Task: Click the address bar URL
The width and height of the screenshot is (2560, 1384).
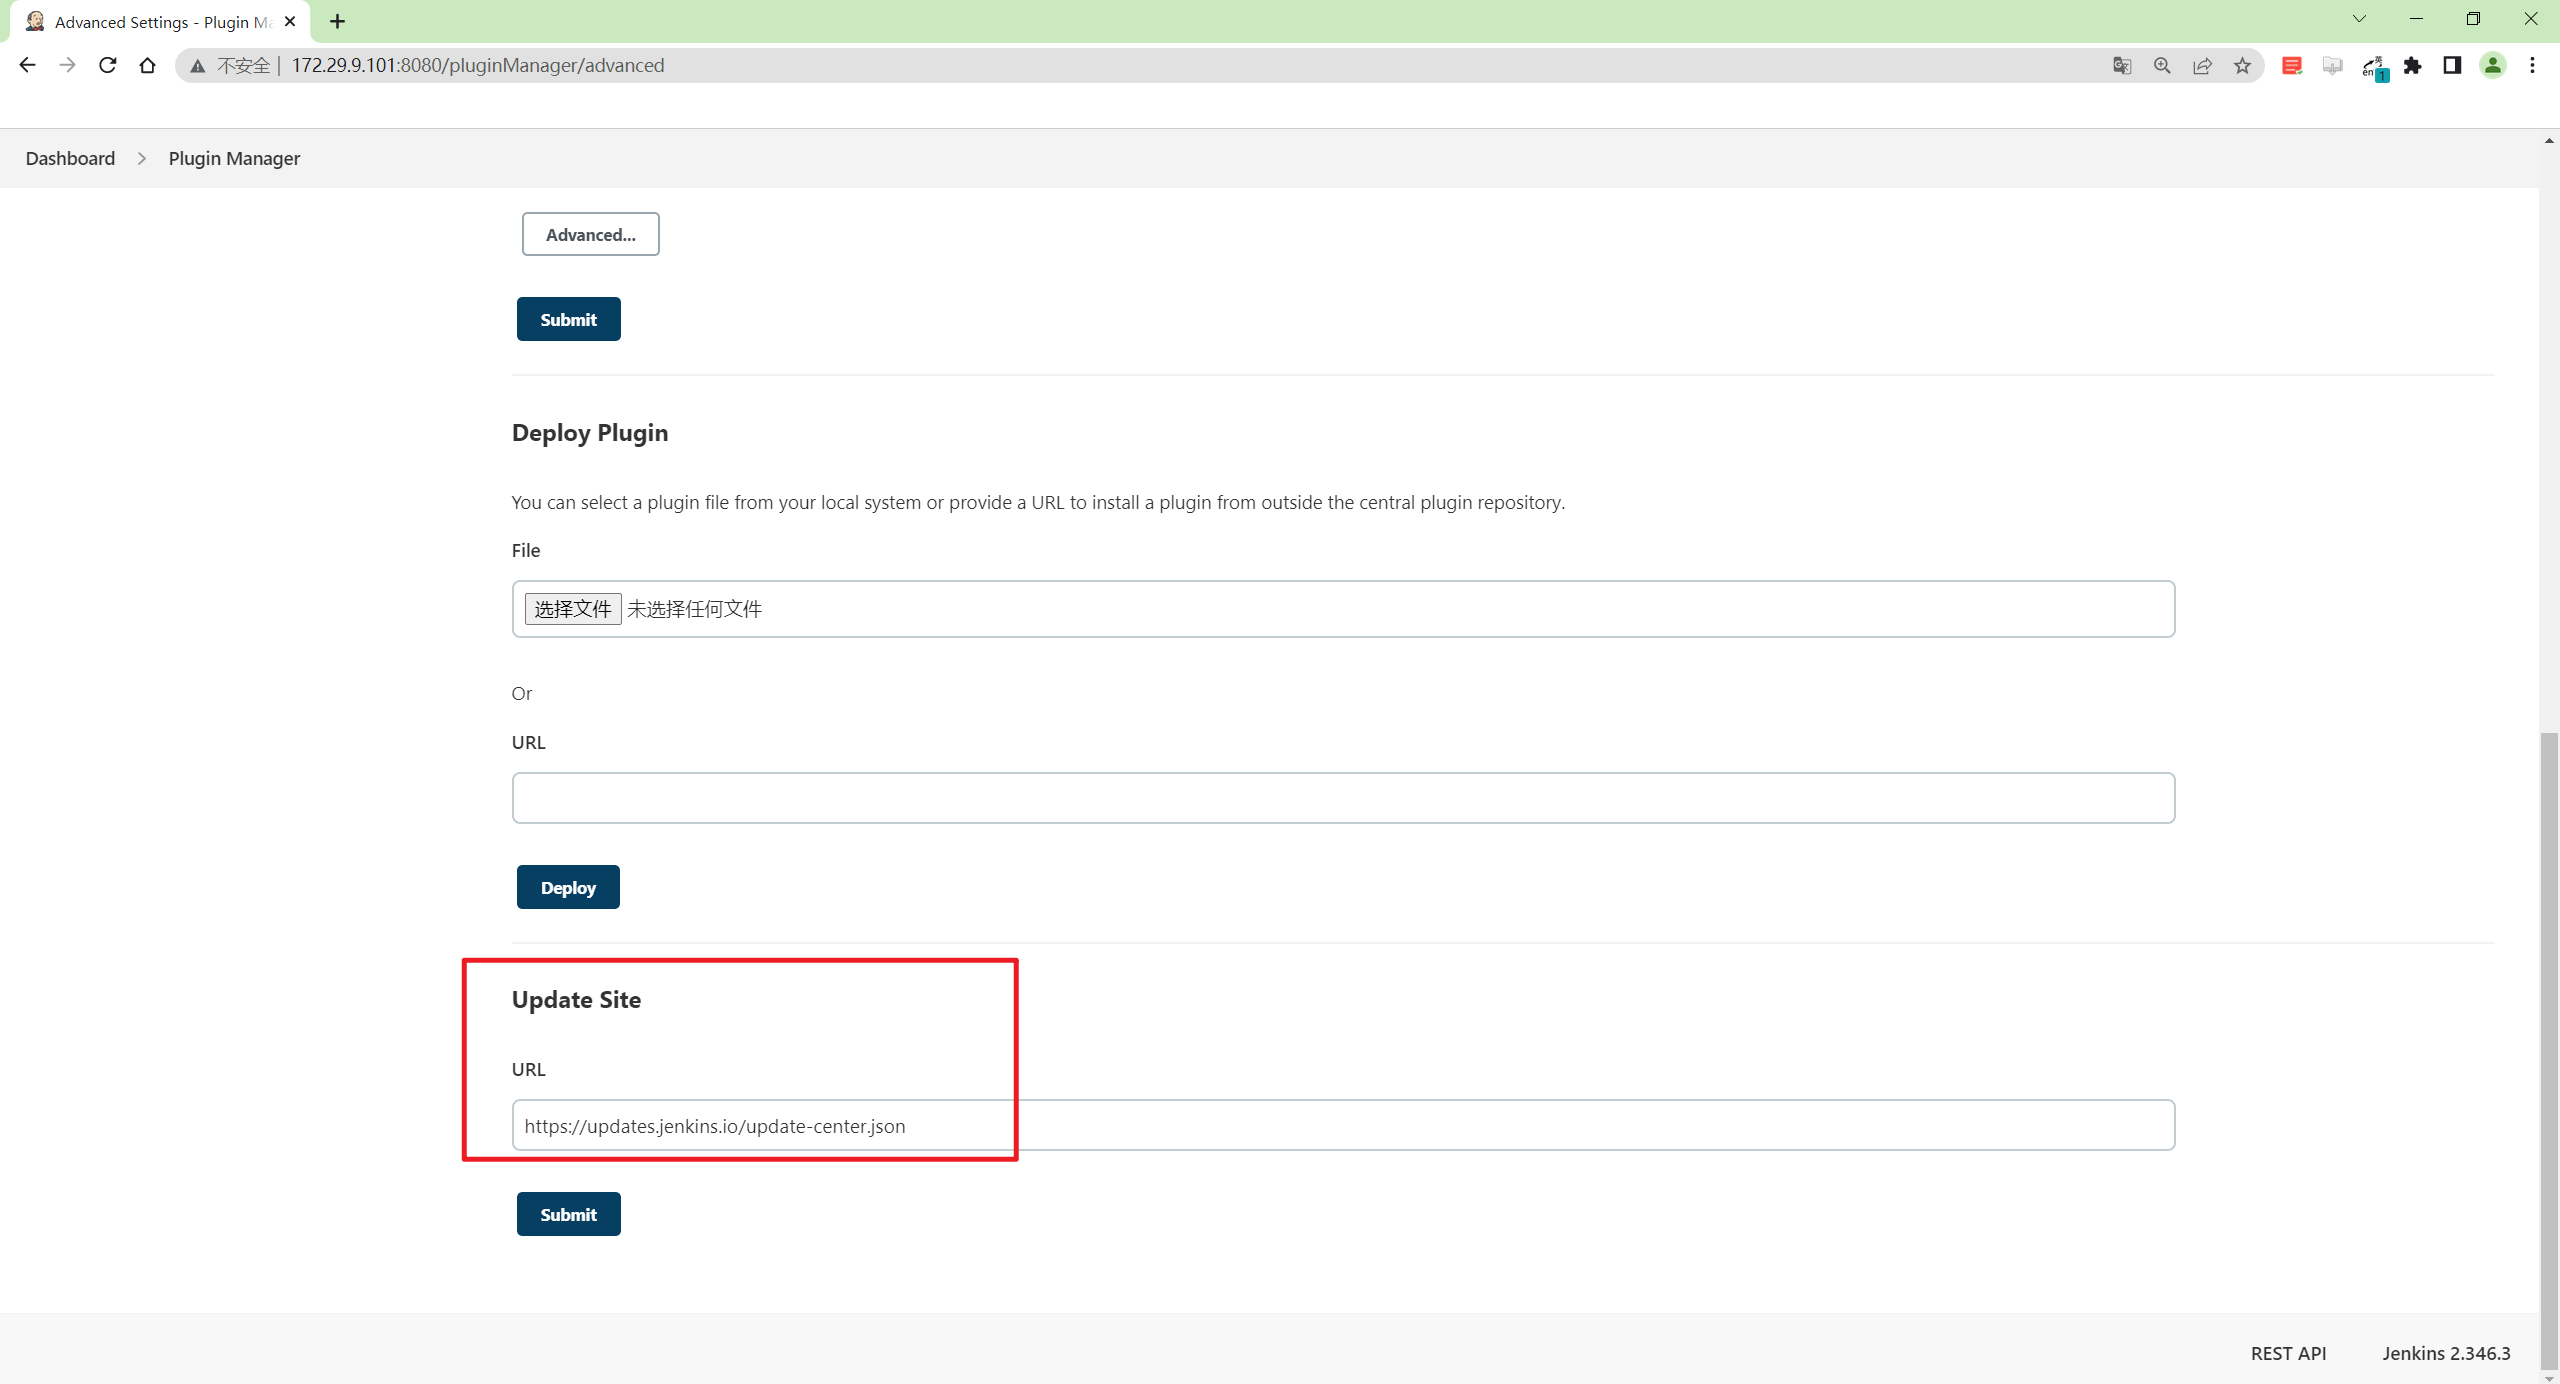Action: (x=477, y=65)
